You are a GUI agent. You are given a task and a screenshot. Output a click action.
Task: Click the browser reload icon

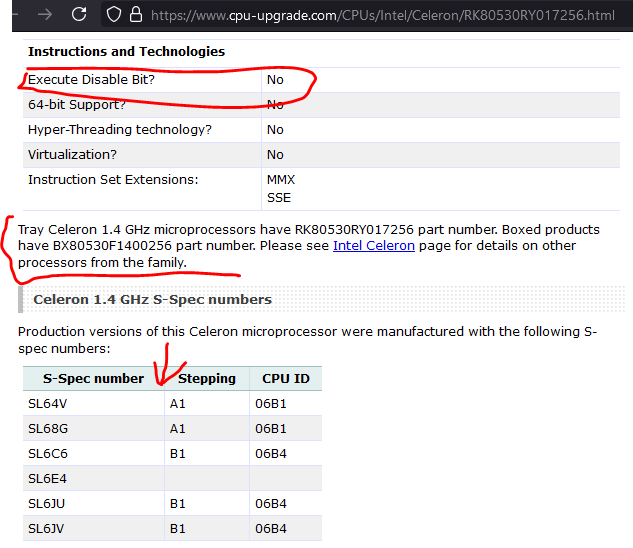[x=79, y=15]
